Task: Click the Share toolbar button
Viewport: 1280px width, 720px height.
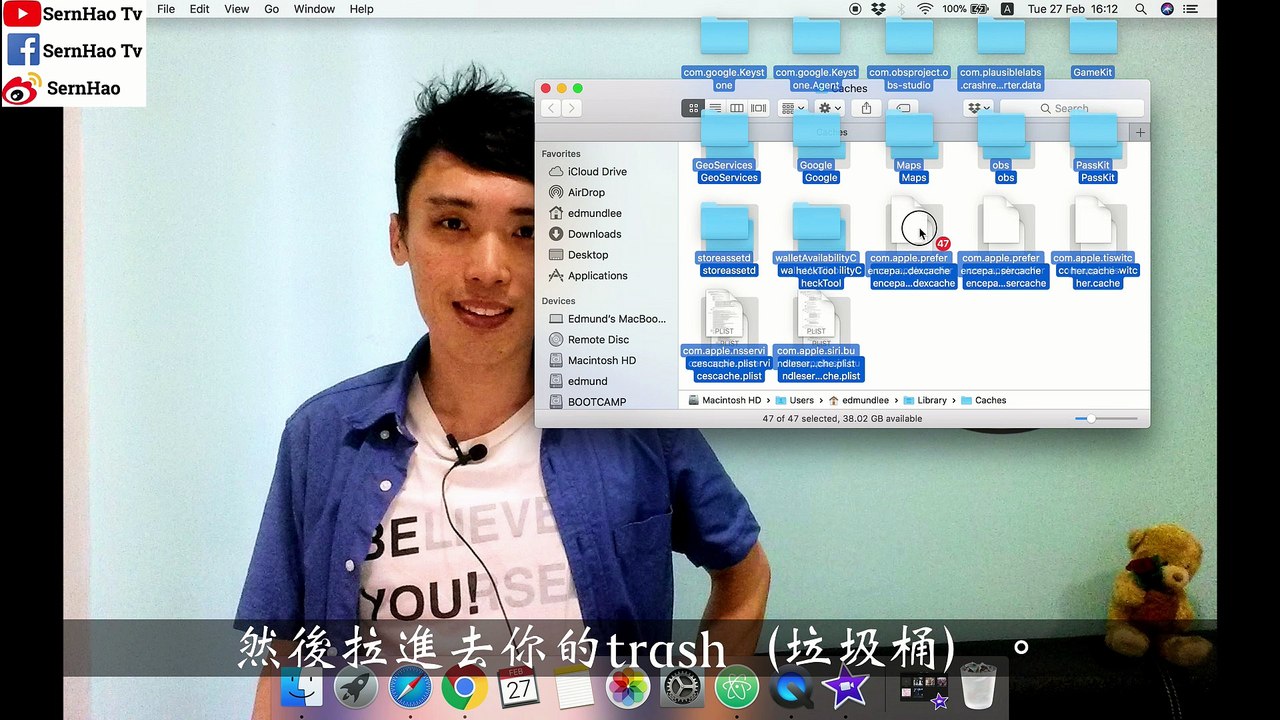Action: coord(866,108)
